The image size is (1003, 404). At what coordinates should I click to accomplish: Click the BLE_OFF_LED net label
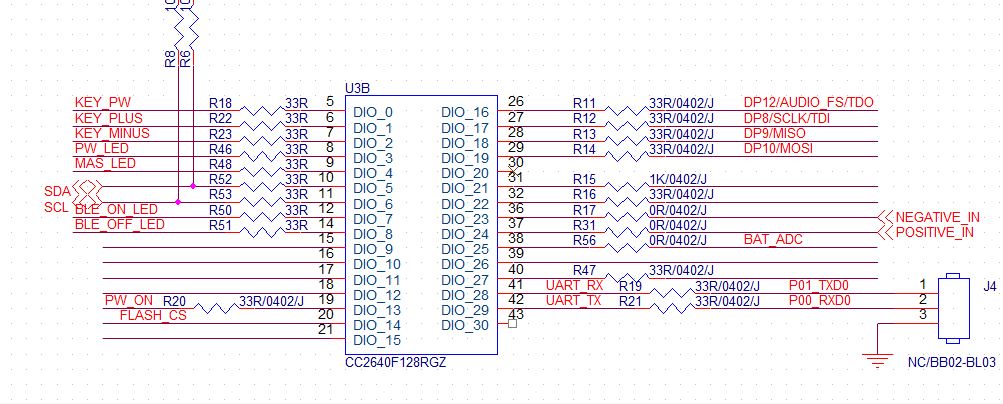click(x=120, y=224)
